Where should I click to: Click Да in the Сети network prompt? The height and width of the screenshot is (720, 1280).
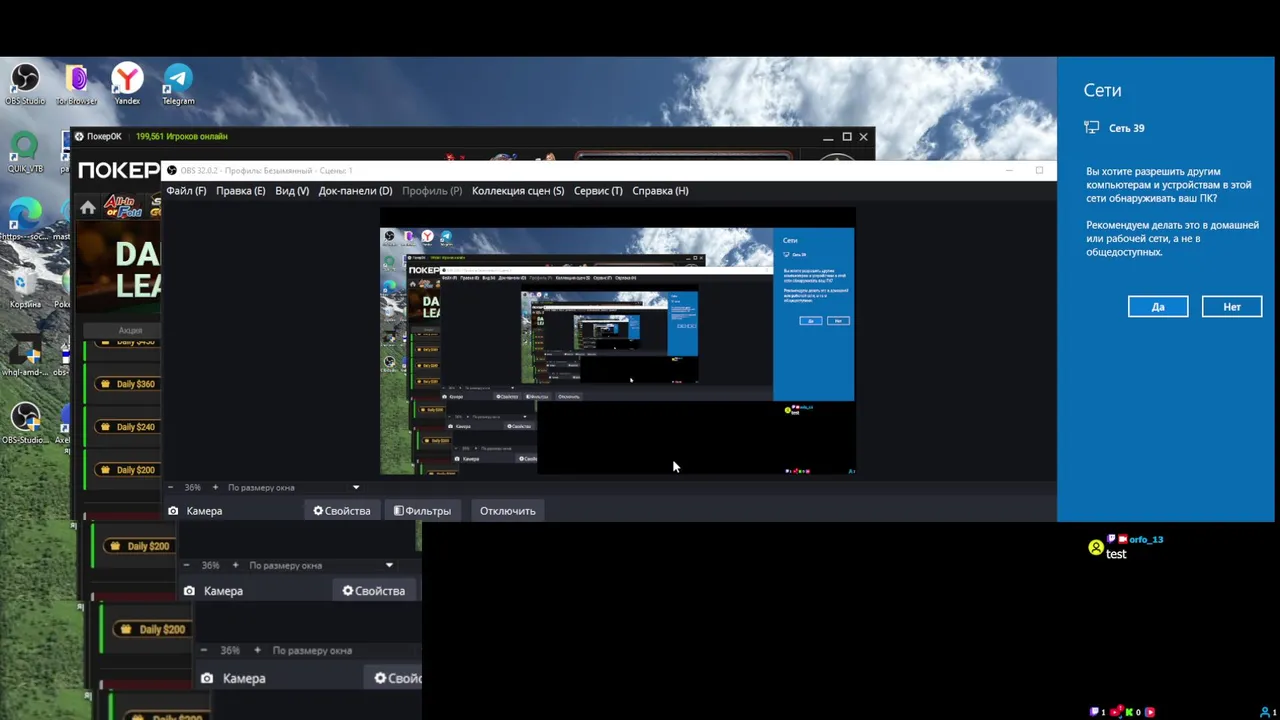point(1158,307)
